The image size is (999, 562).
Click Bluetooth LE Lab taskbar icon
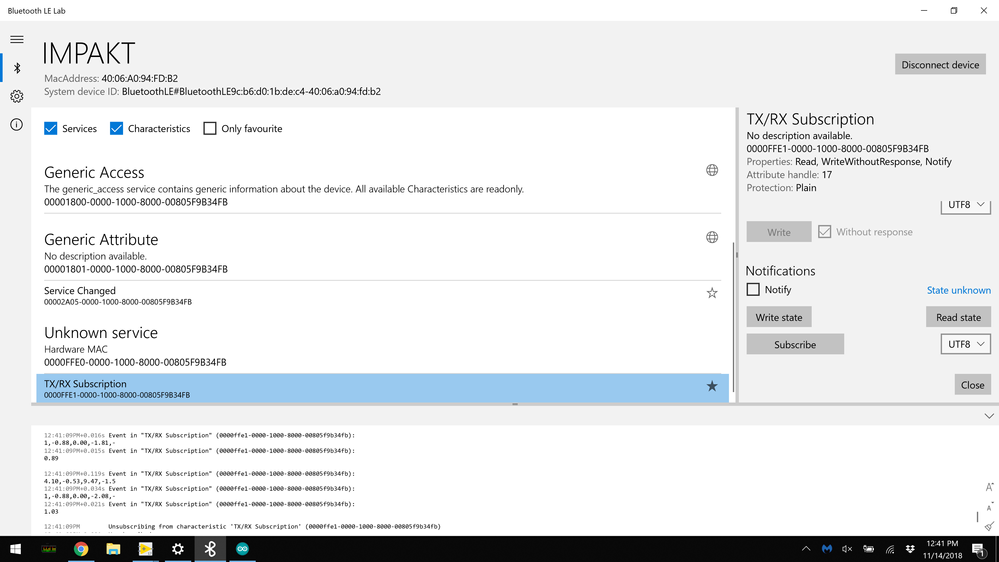click(x=210, y=549)
